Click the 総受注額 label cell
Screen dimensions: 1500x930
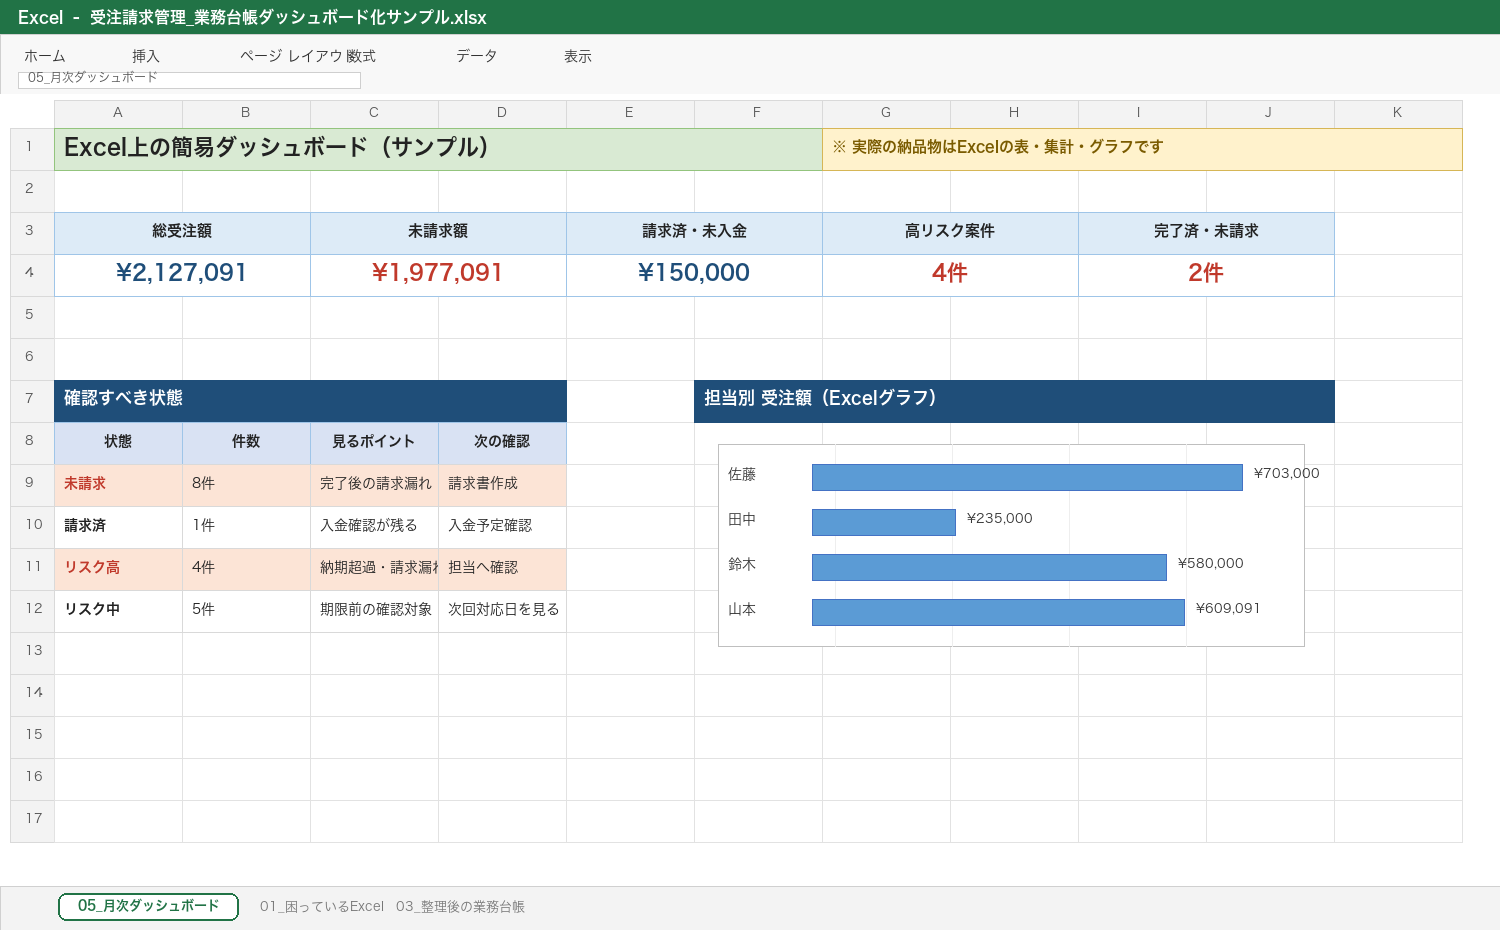pyautogui.click(x=182, y=233)
